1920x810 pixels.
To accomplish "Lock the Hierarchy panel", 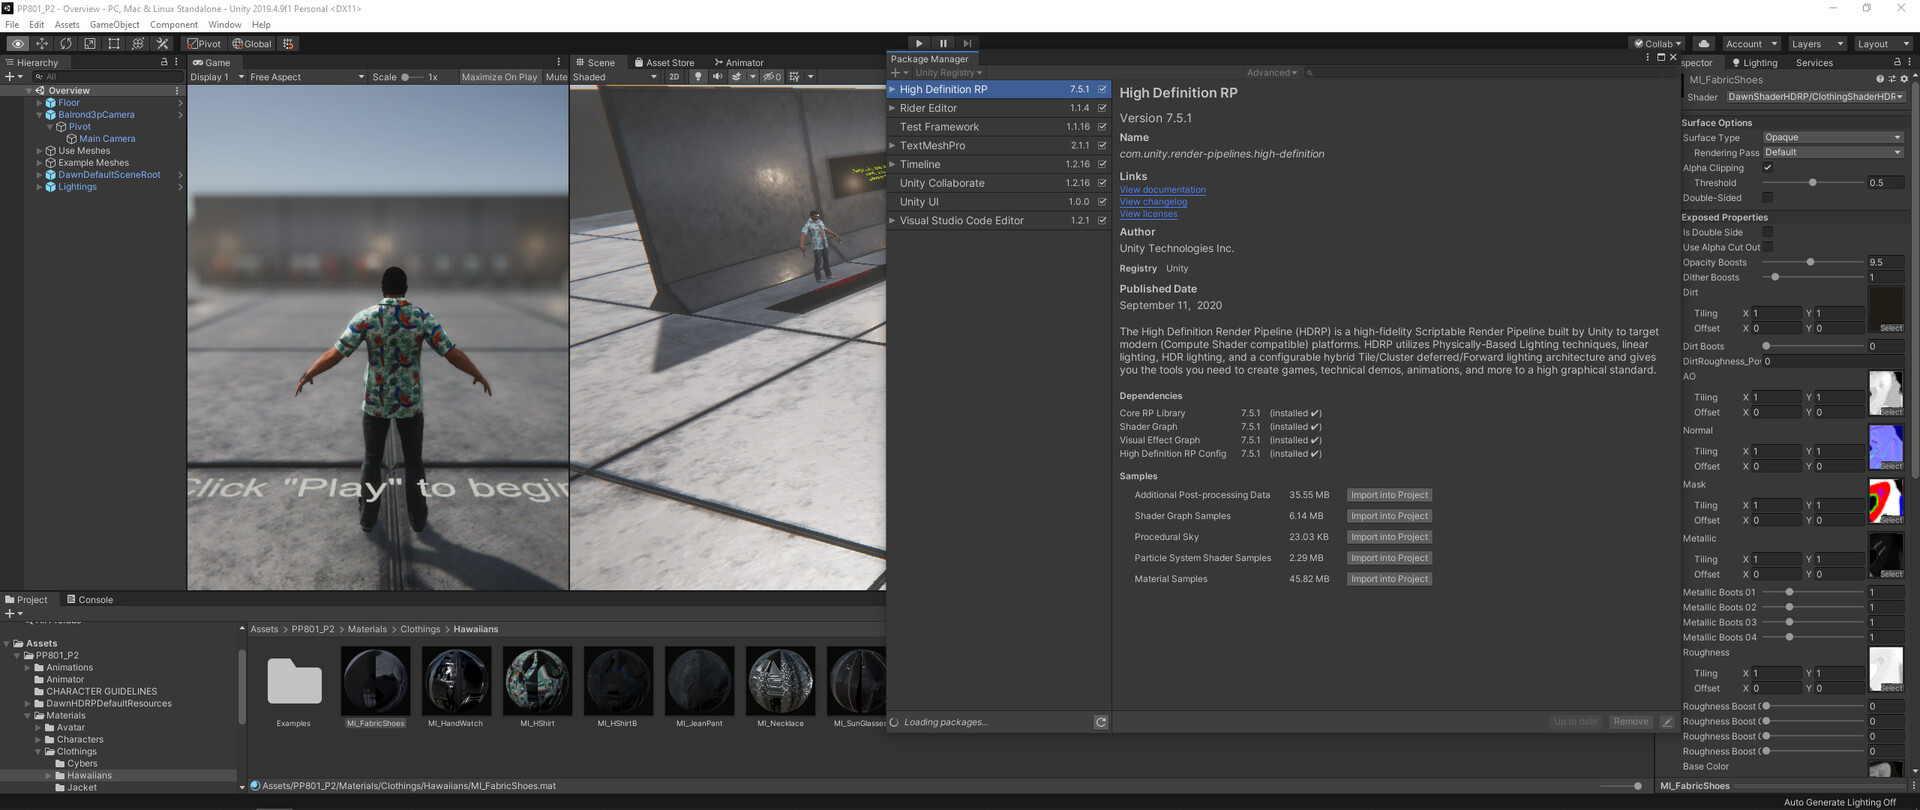I will coord(164,62).
